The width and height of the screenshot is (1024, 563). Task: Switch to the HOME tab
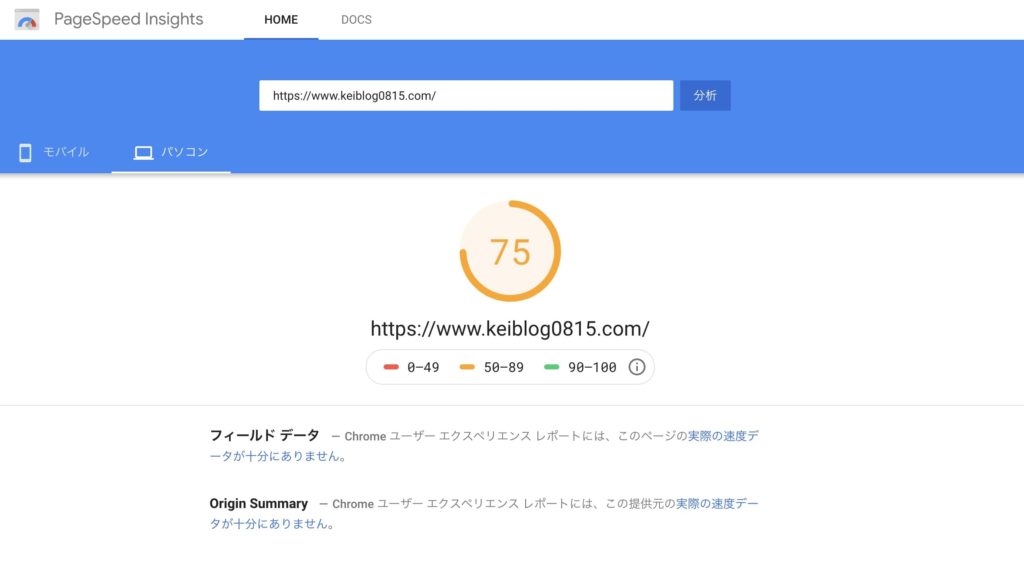click(281, 20)
